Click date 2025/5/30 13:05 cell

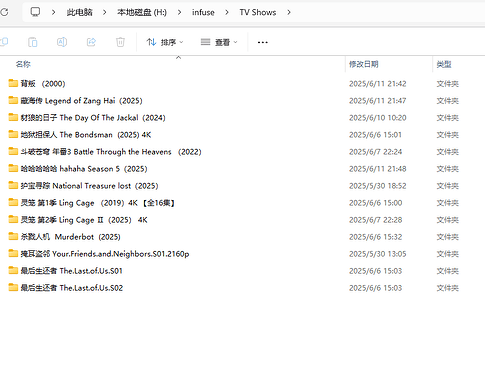(x=378, y=254)
